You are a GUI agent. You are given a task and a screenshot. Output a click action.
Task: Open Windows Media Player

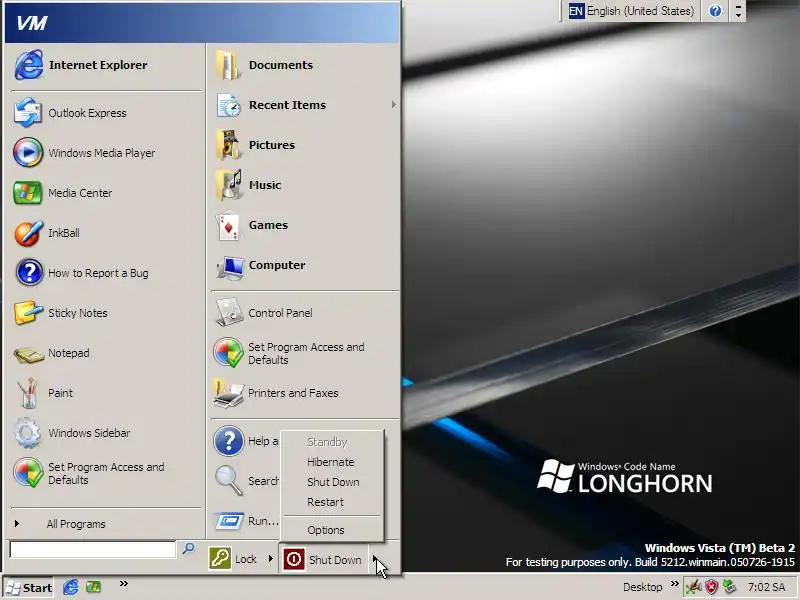pyautogui.click(x=106, y=153)
